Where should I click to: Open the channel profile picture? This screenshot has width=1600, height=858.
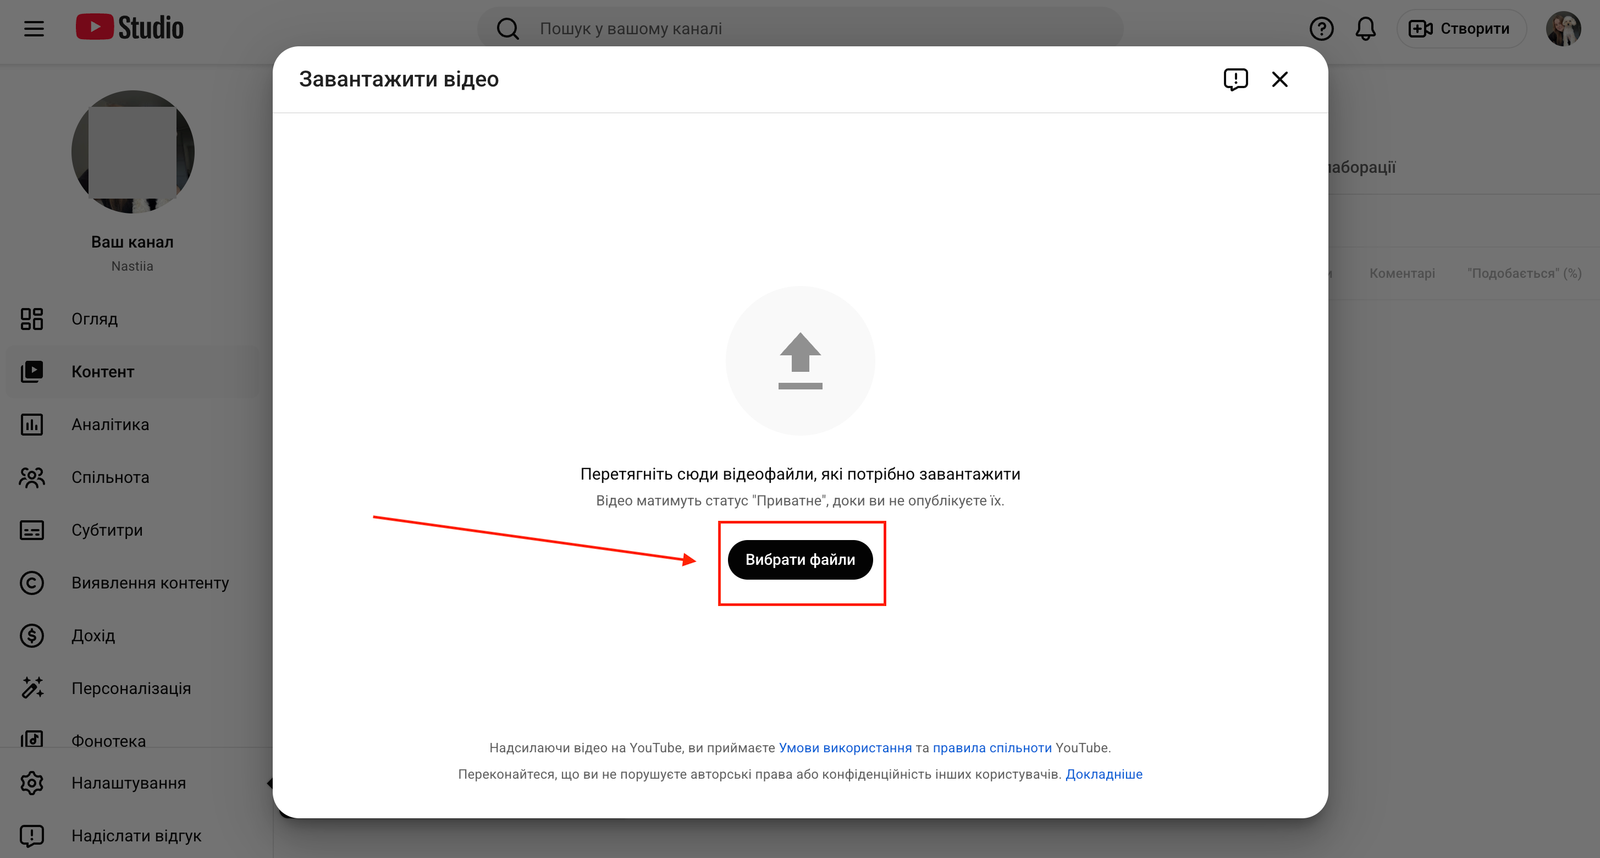click(x=133, y=152)
